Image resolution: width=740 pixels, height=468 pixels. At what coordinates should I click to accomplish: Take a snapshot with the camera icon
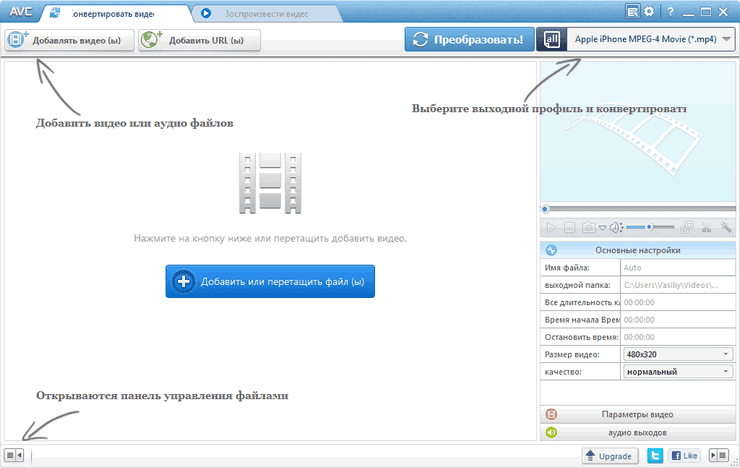coord(588,228)
